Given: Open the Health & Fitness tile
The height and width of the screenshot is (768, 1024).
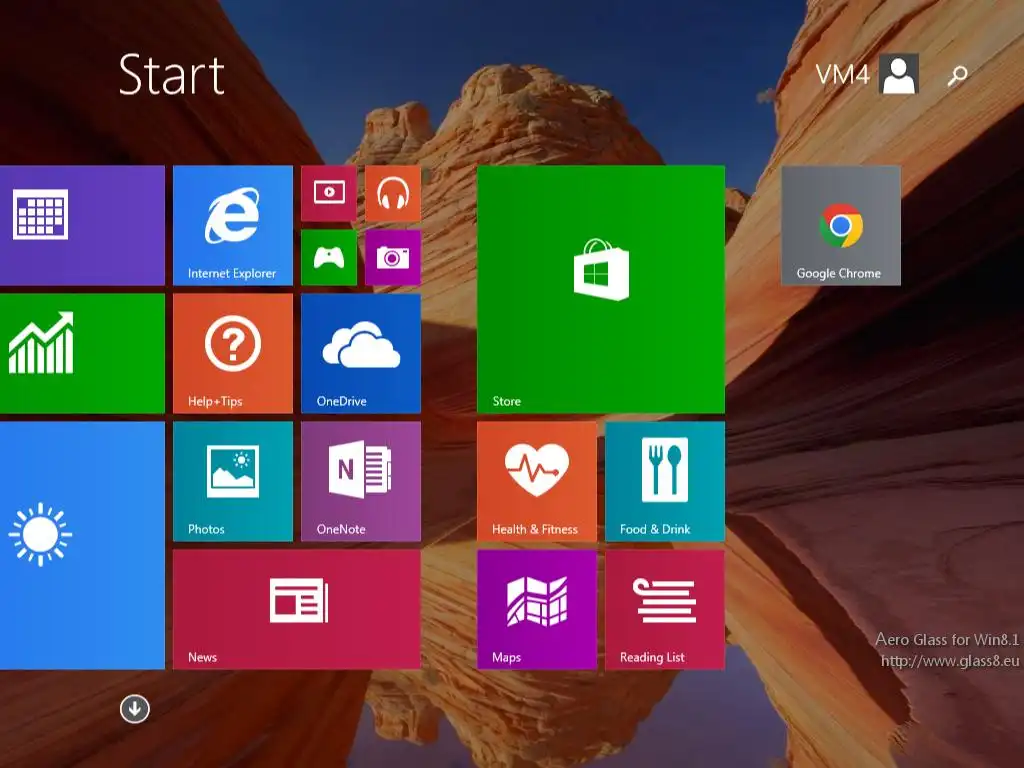Looking at the screenshot, I should pos(537,481).
